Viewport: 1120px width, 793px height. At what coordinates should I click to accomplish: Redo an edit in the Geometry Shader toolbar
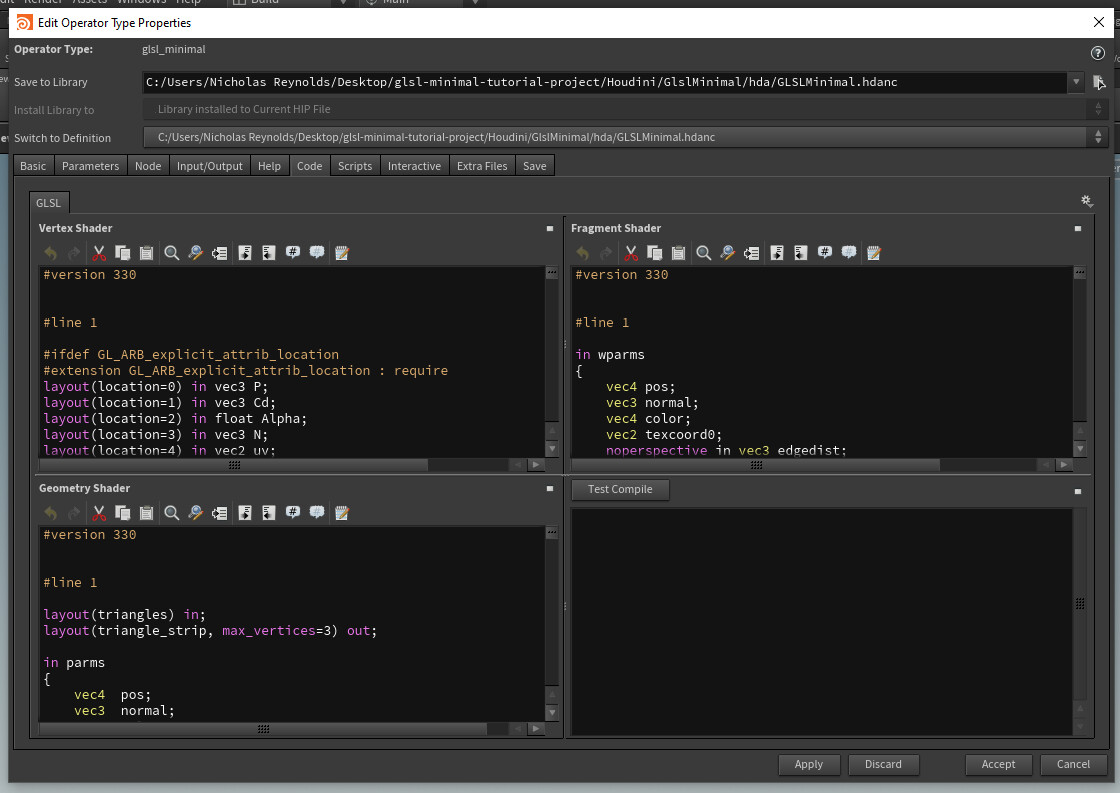(x=73, y=513)
